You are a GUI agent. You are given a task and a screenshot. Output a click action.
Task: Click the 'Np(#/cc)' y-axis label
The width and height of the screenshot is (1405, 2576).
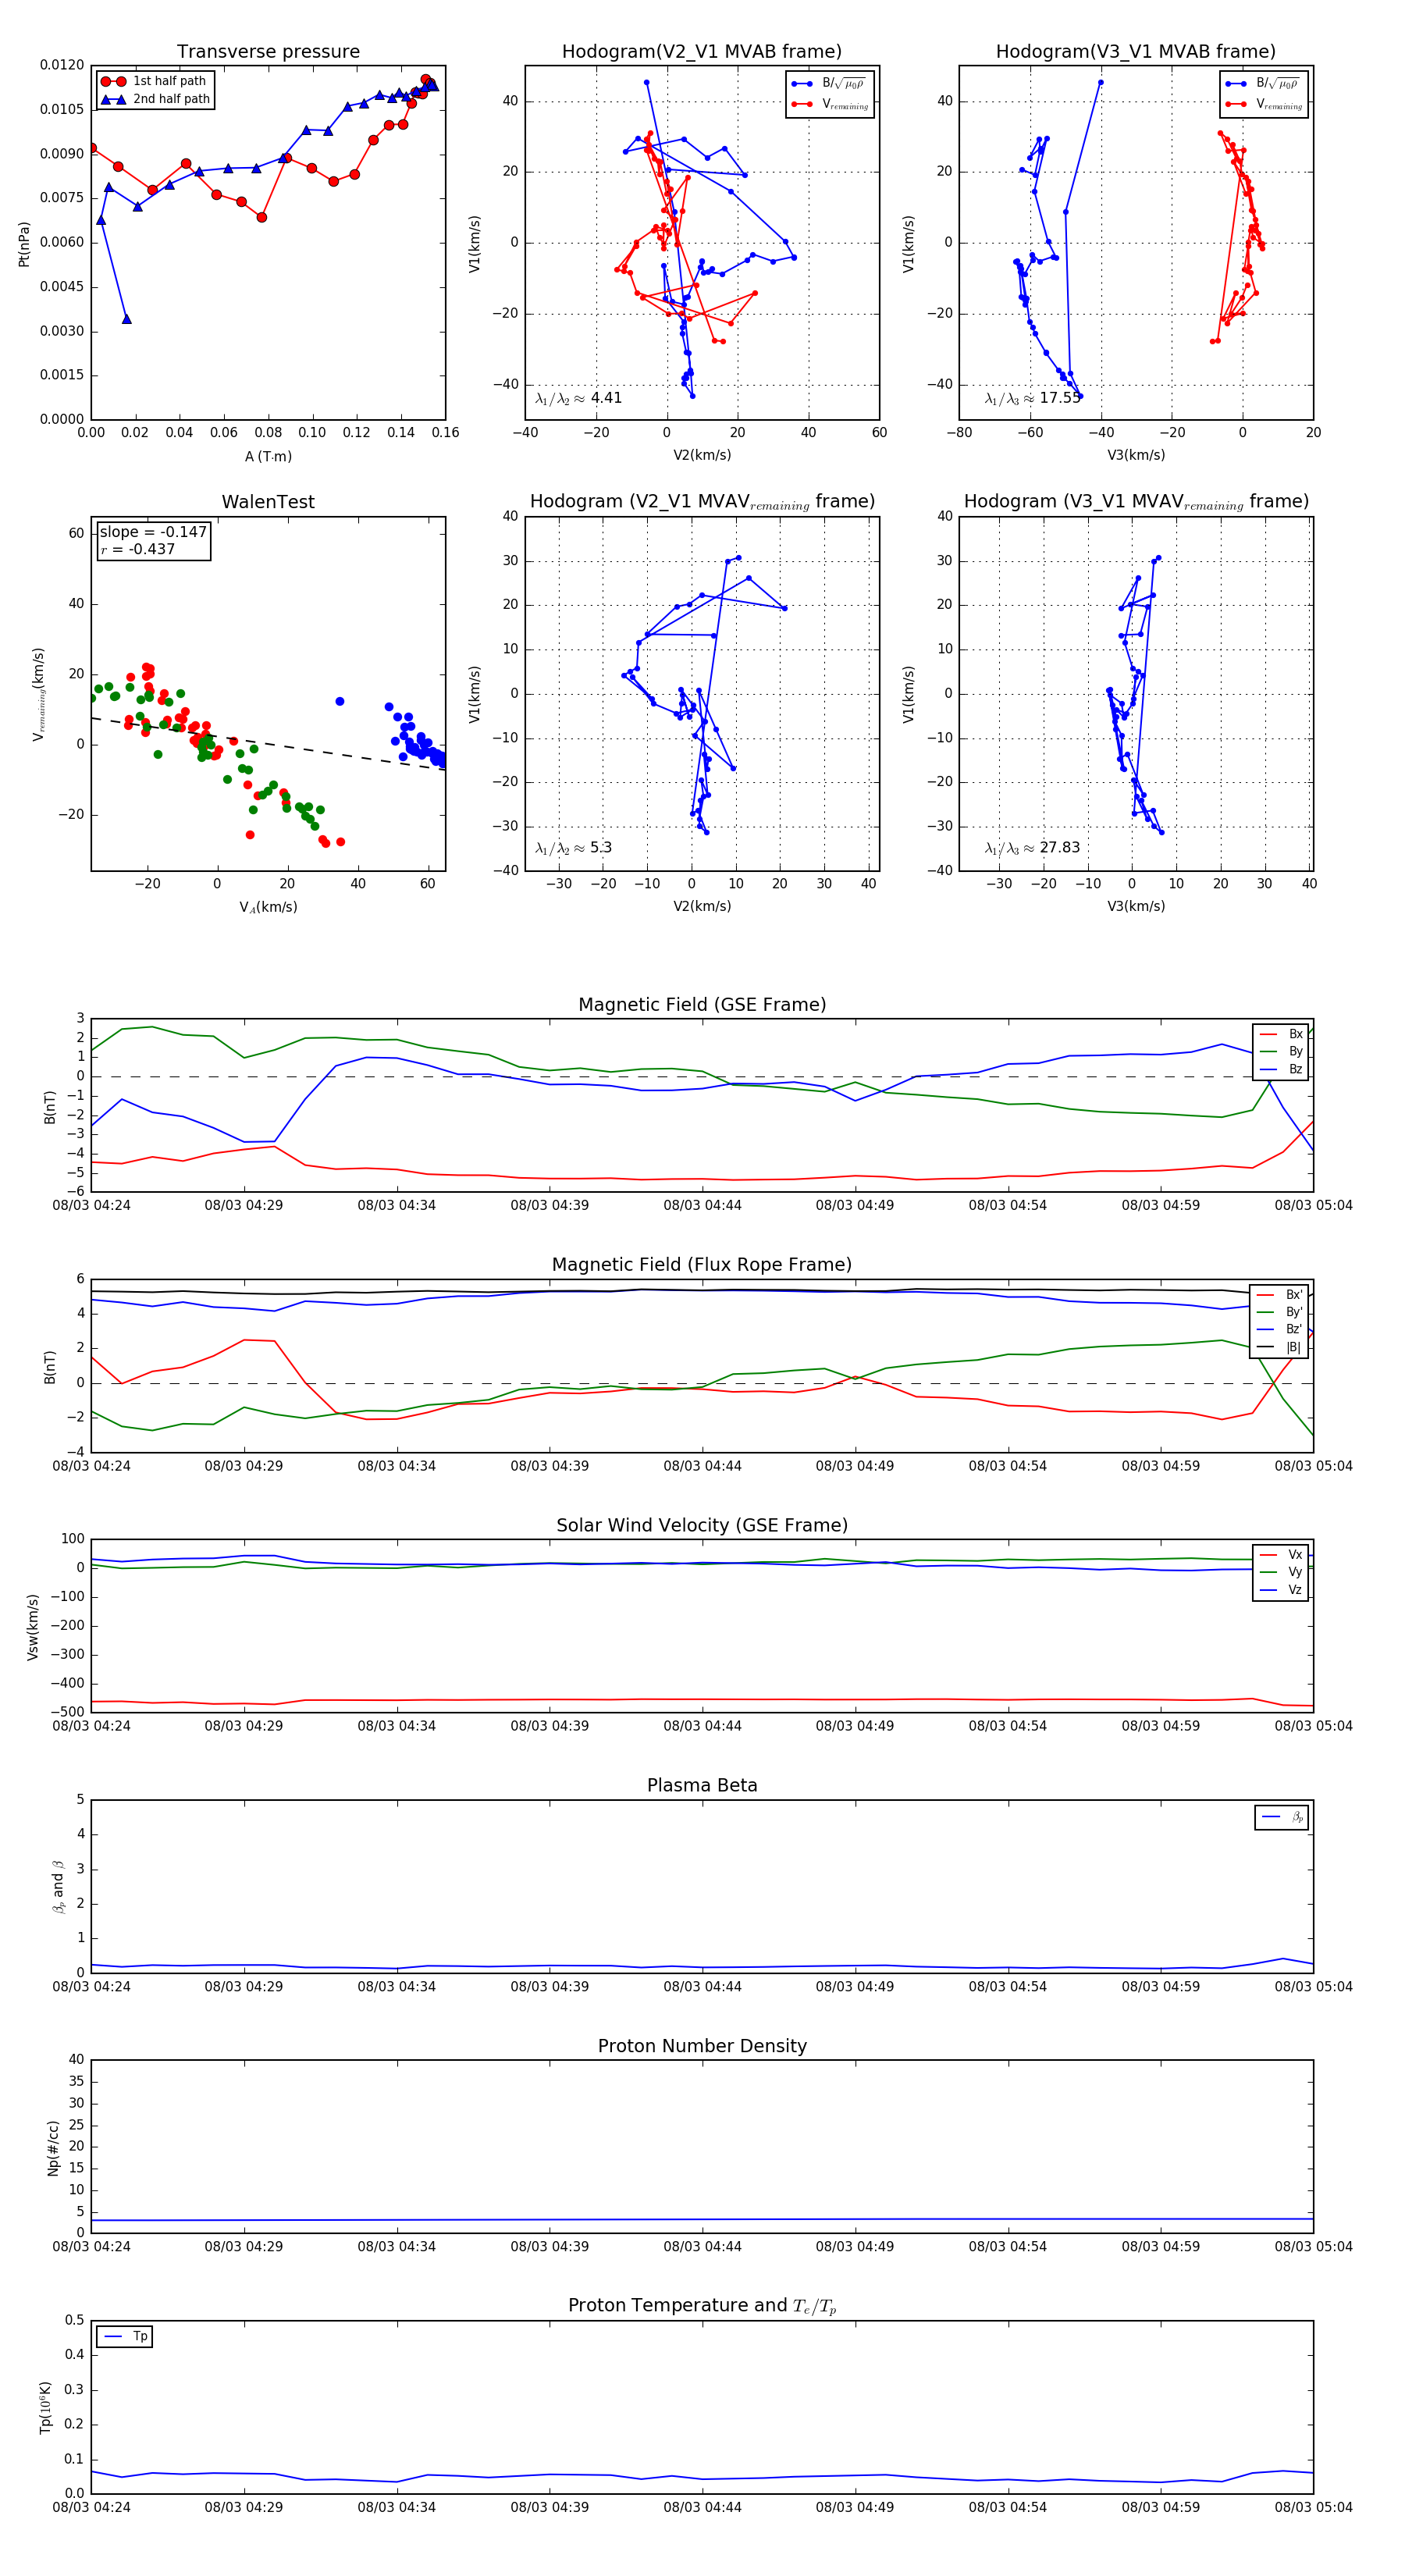tap(53, 2147)
